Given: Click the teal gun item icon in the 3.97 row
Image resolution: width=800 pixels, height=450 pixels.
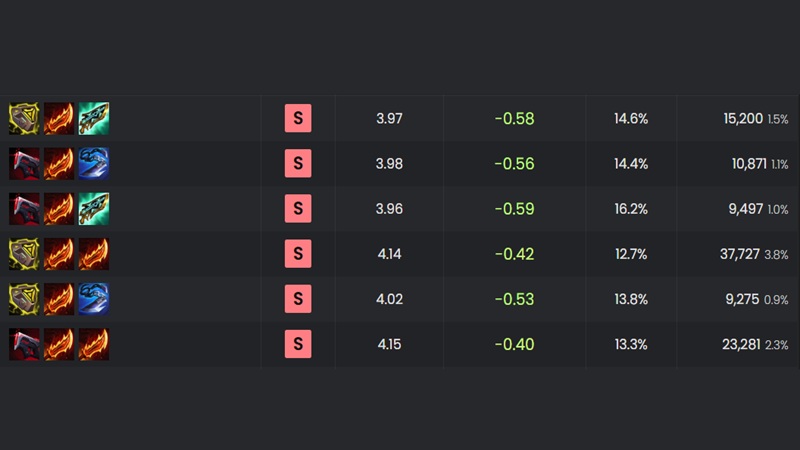Looking at the screenshot, I should pos(94,119).
